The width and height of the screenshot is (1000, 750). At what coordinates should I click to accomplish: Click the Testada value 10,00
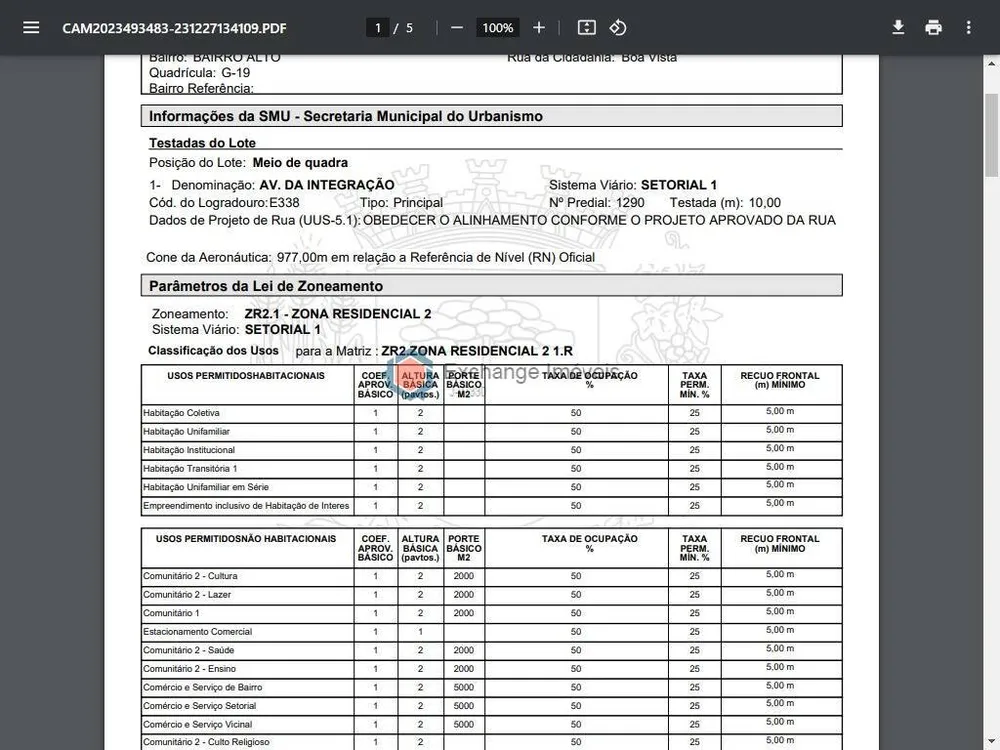765,203
